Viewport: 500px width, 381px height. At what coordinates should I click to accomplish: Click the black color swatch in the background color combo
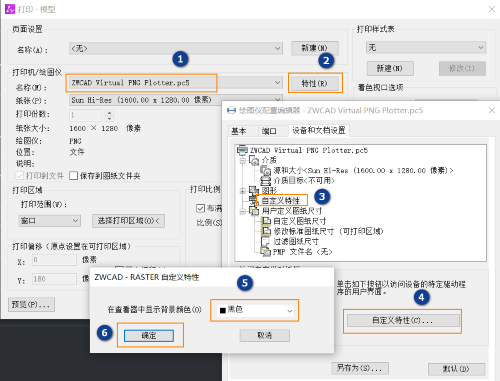pos(223,311)
